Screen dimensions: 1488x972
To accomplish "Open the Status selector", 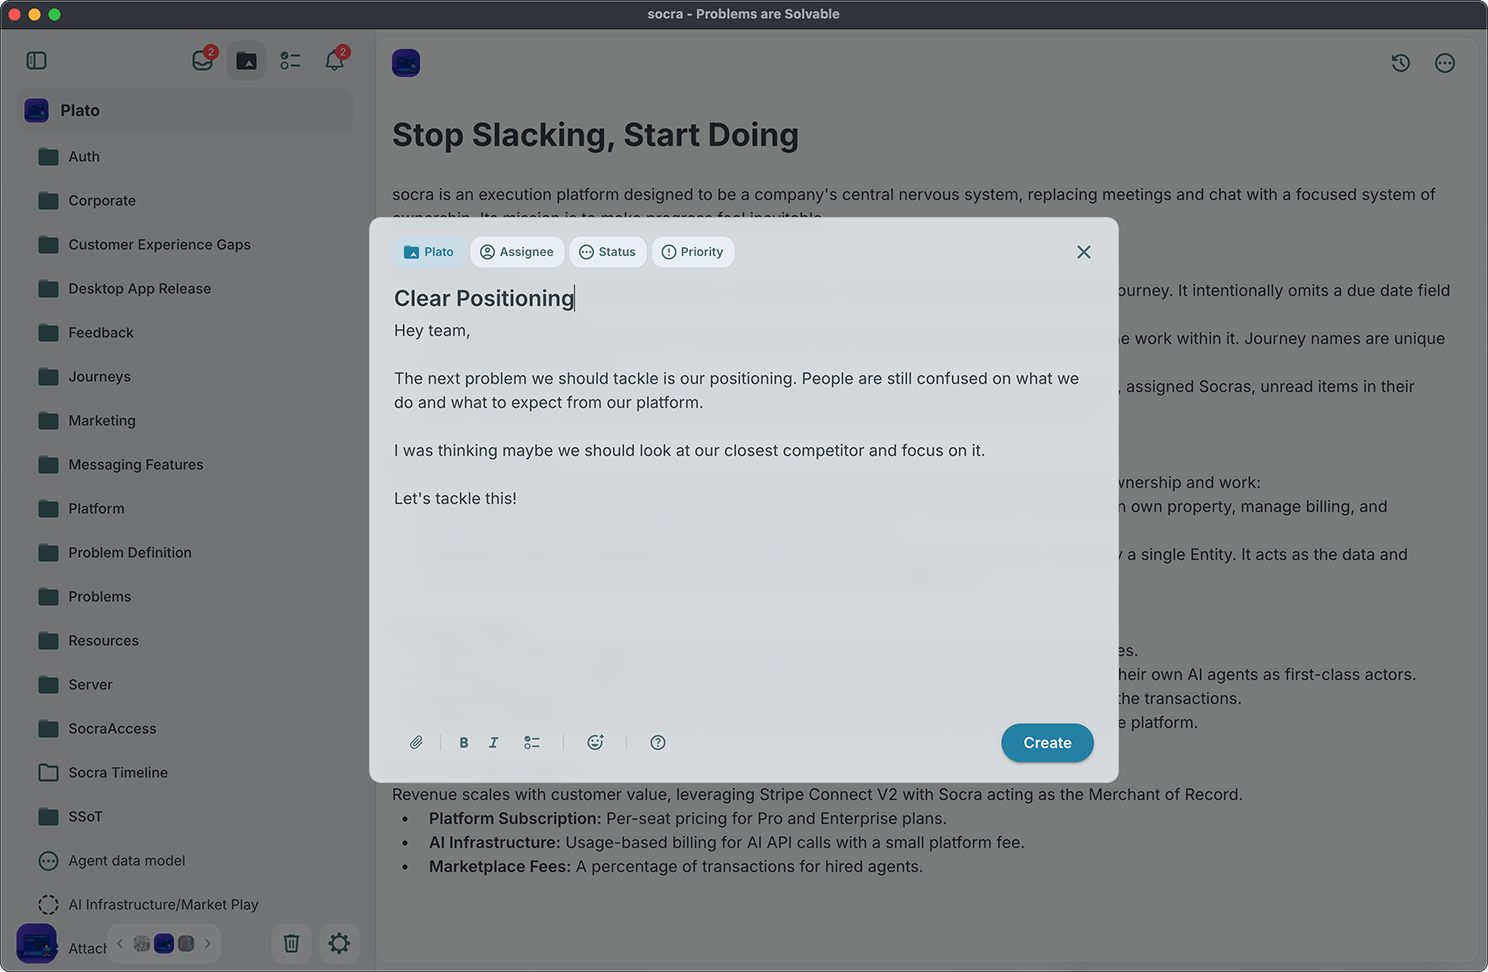I will (608, 251).
